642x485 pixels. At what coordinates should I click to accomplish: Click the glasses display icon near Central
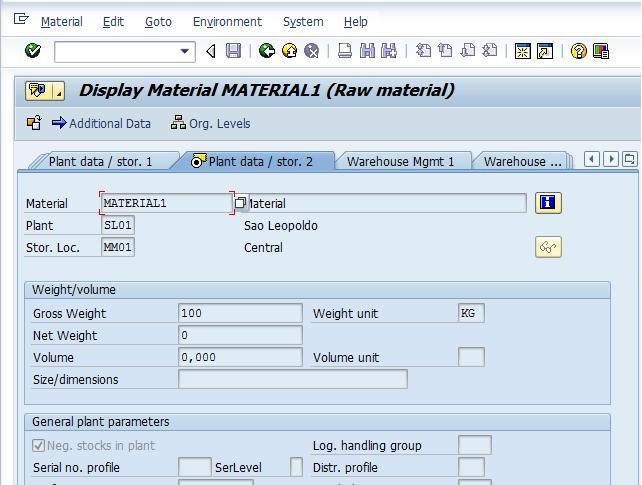pos(548,247)
